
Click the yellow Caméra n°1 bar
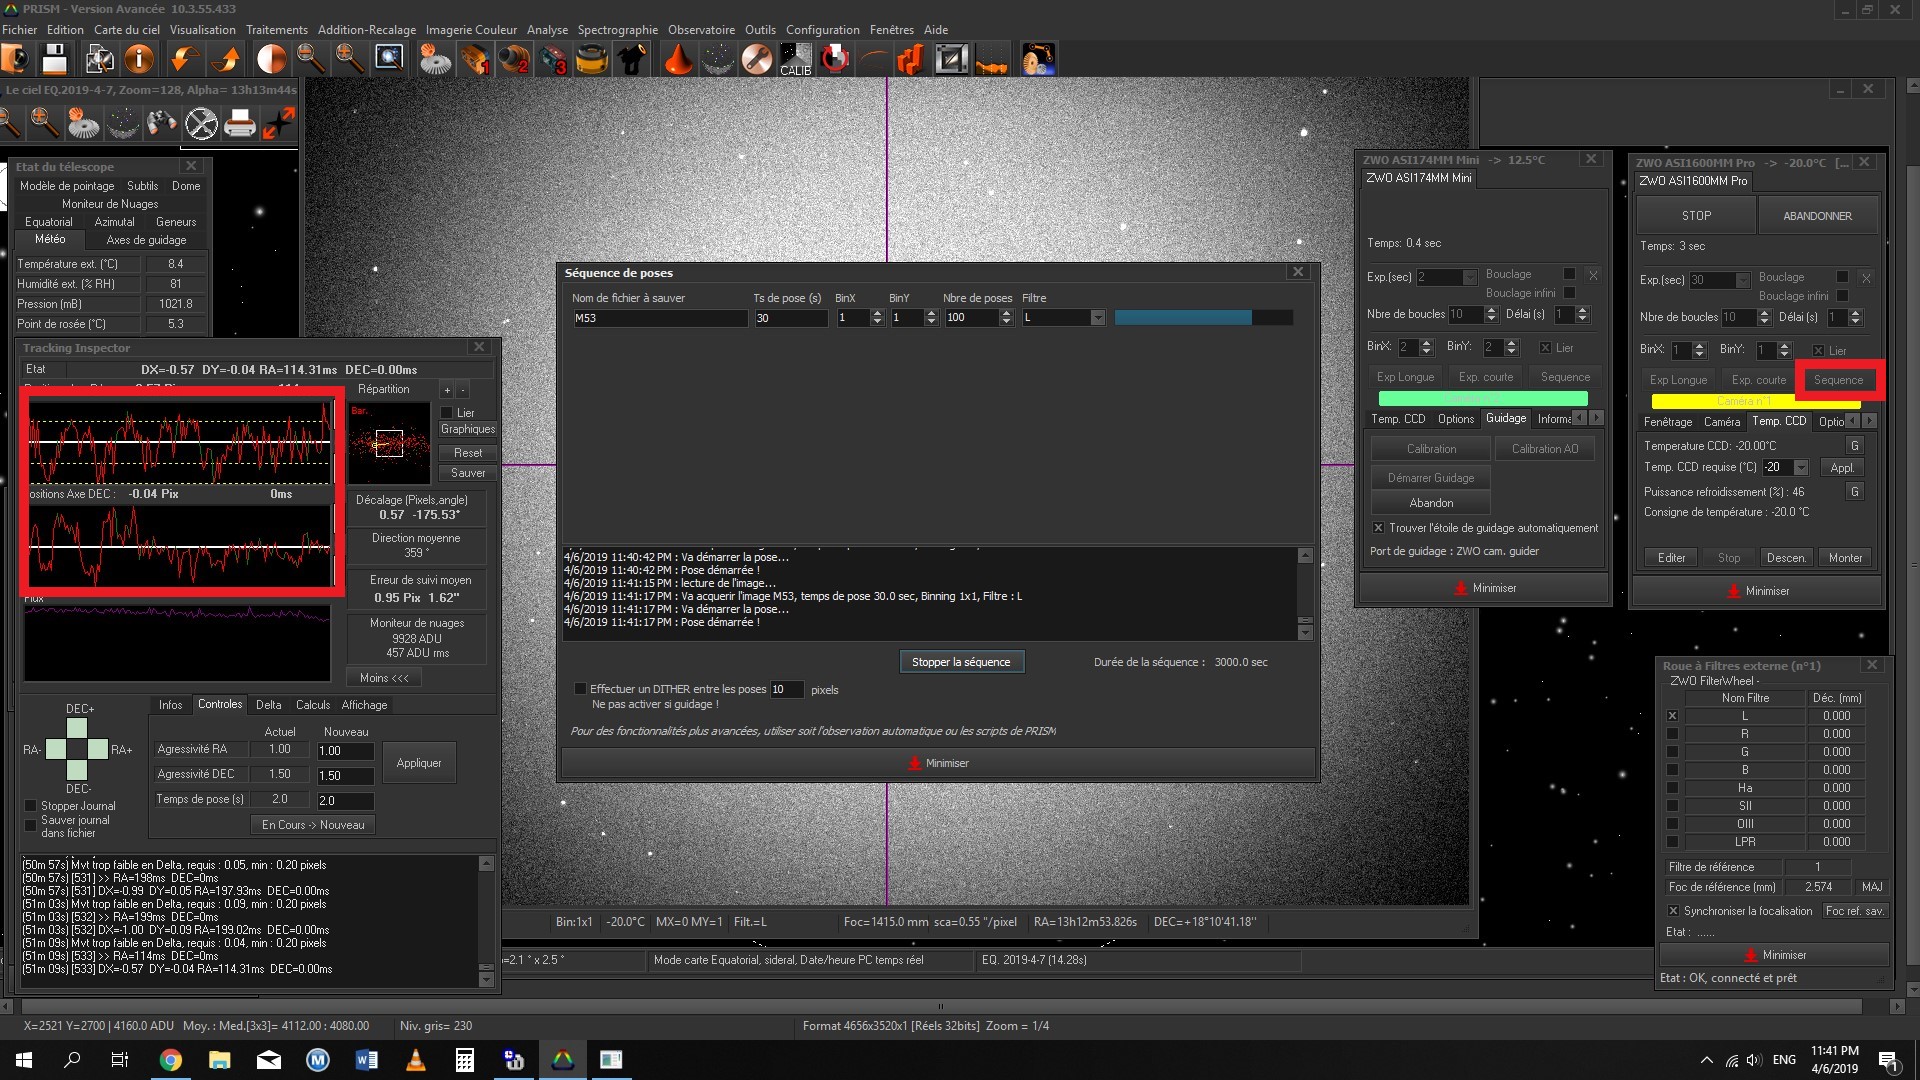(1756, 402)
